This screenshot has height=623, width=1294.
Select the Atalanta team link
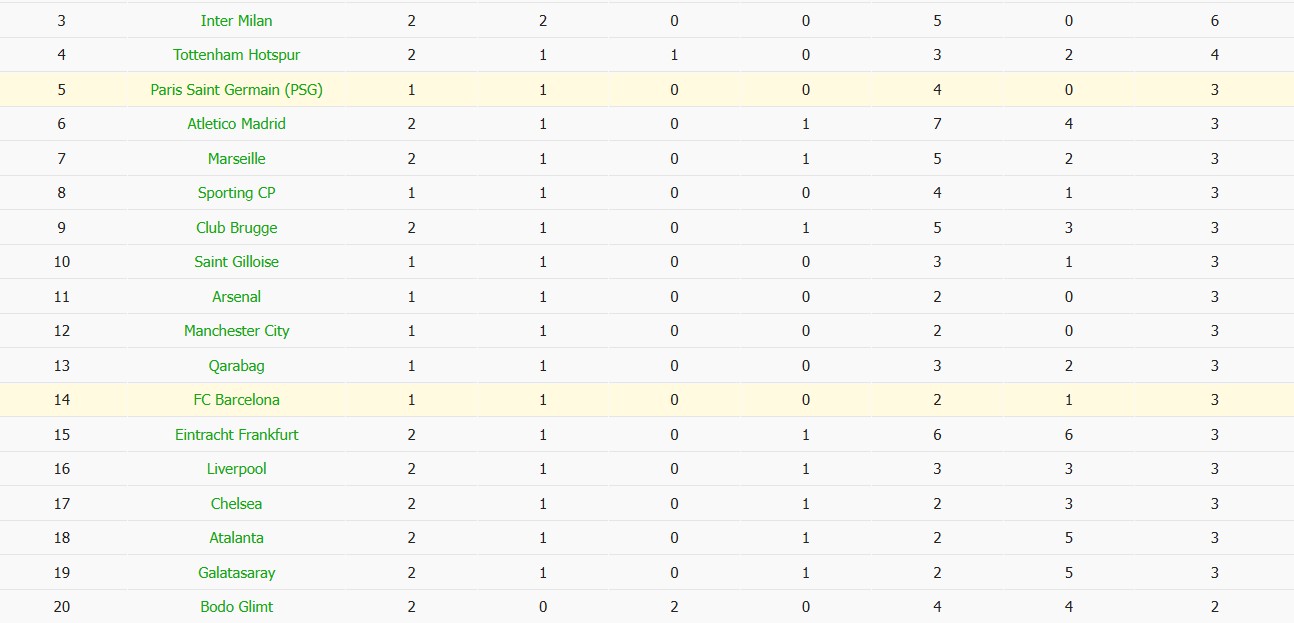236,538
